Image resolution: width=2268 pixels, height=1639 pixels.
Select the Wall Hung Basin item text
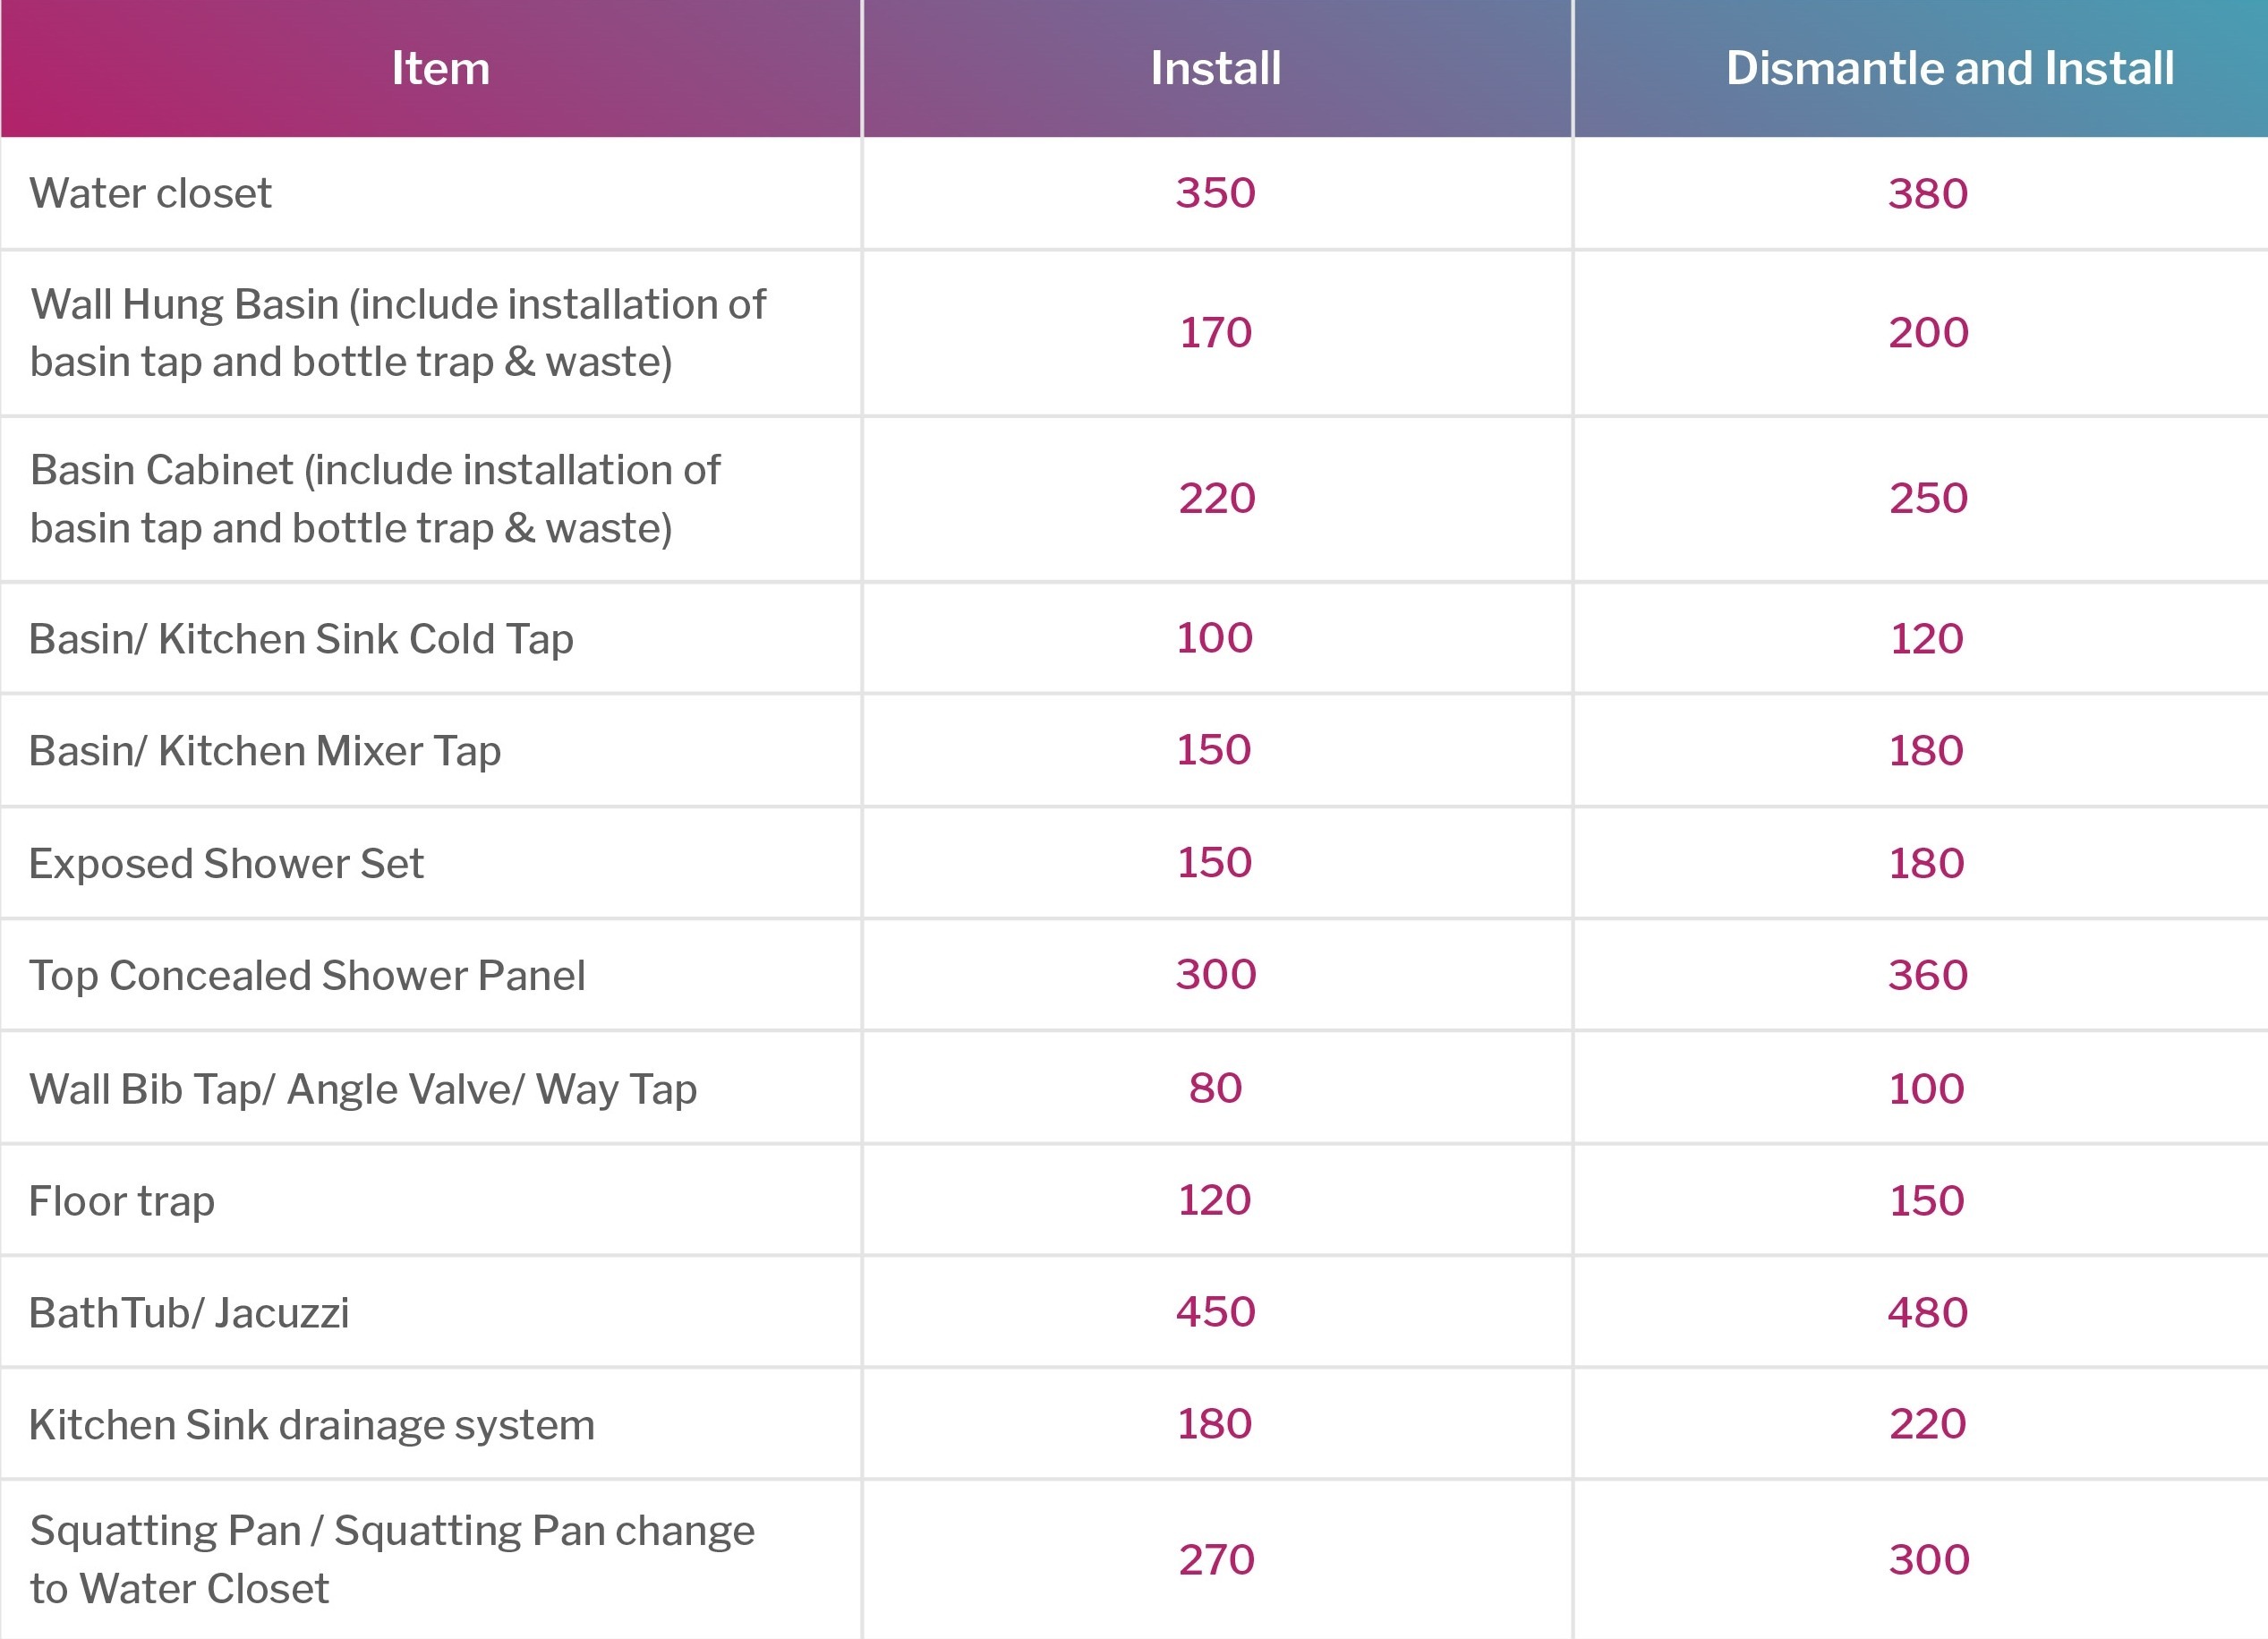click(x=398, y=332)
